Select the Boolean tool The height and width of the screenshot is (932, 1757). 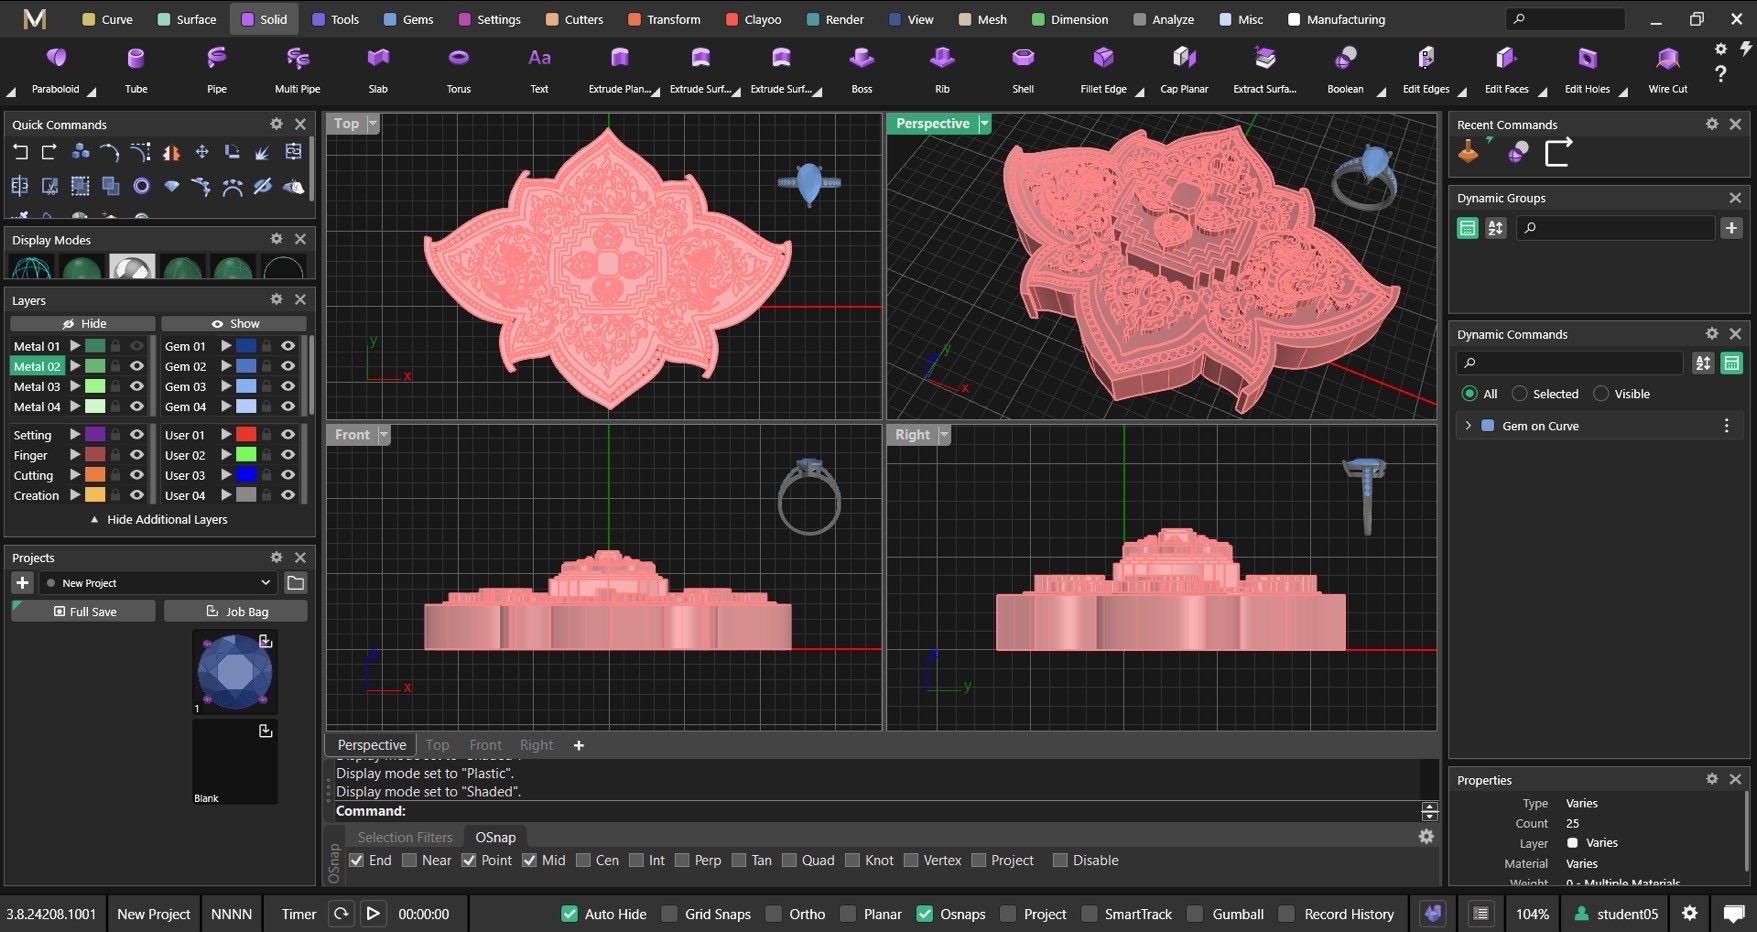point(1346,69)
